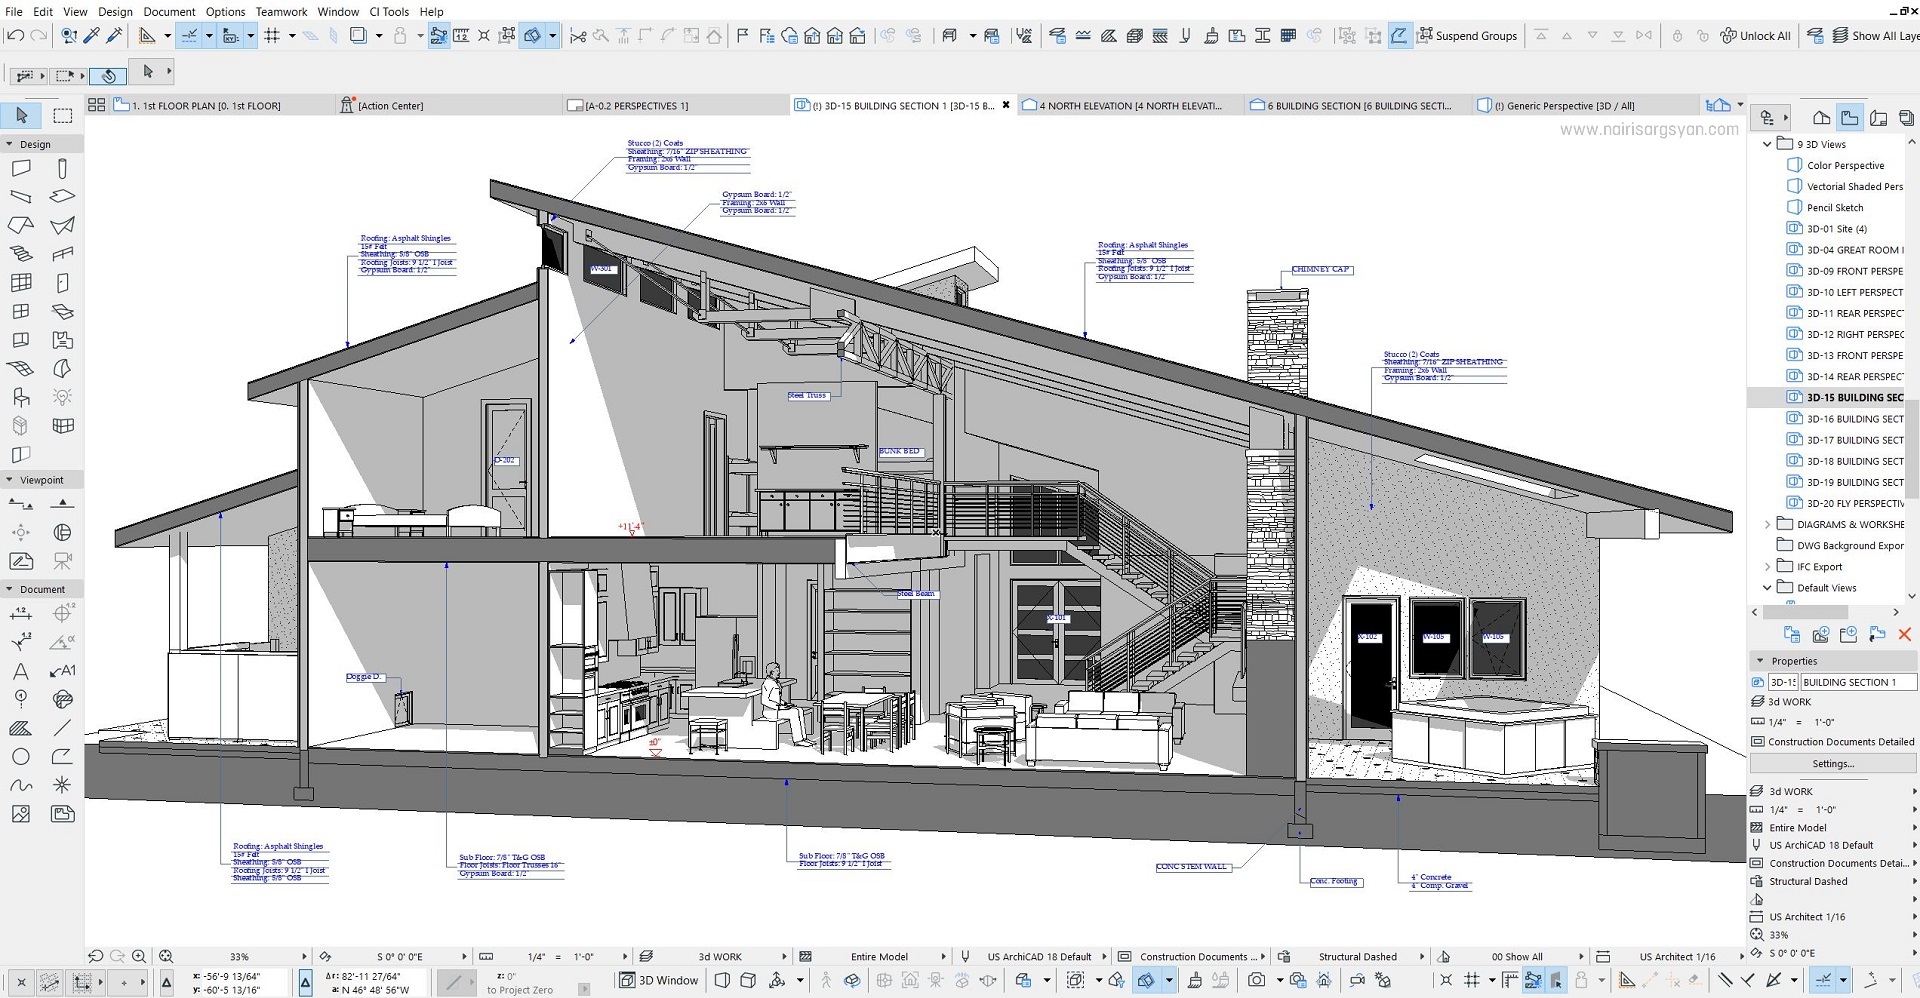Image resolution: width=1920 pixels, height=998 pixels.
Task: Open the Teamwork menu
Action: [x=281, y=12]
